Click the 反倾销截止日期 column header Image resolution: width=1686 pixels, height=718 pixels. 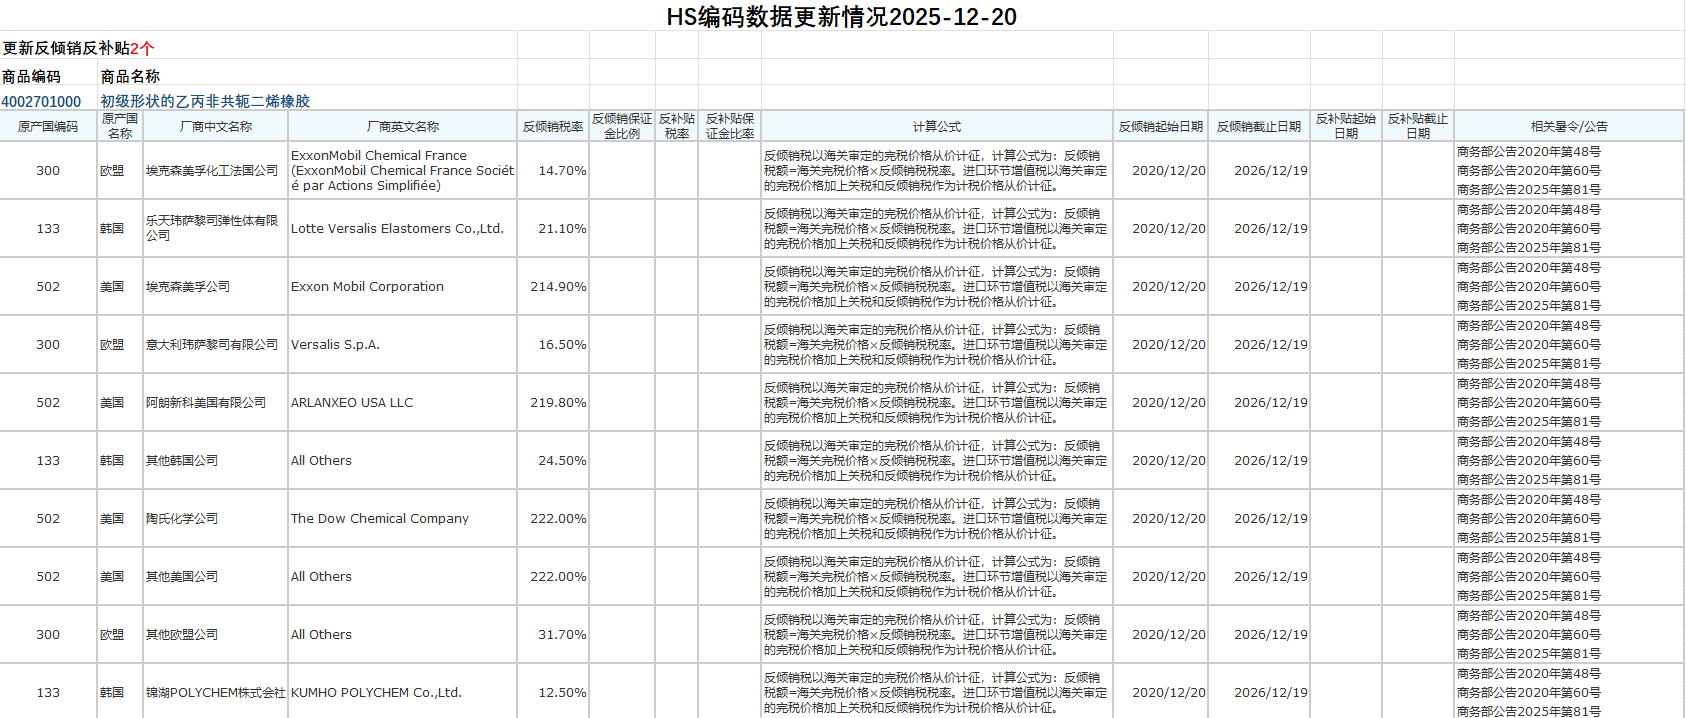click(x=1259, y=127)
